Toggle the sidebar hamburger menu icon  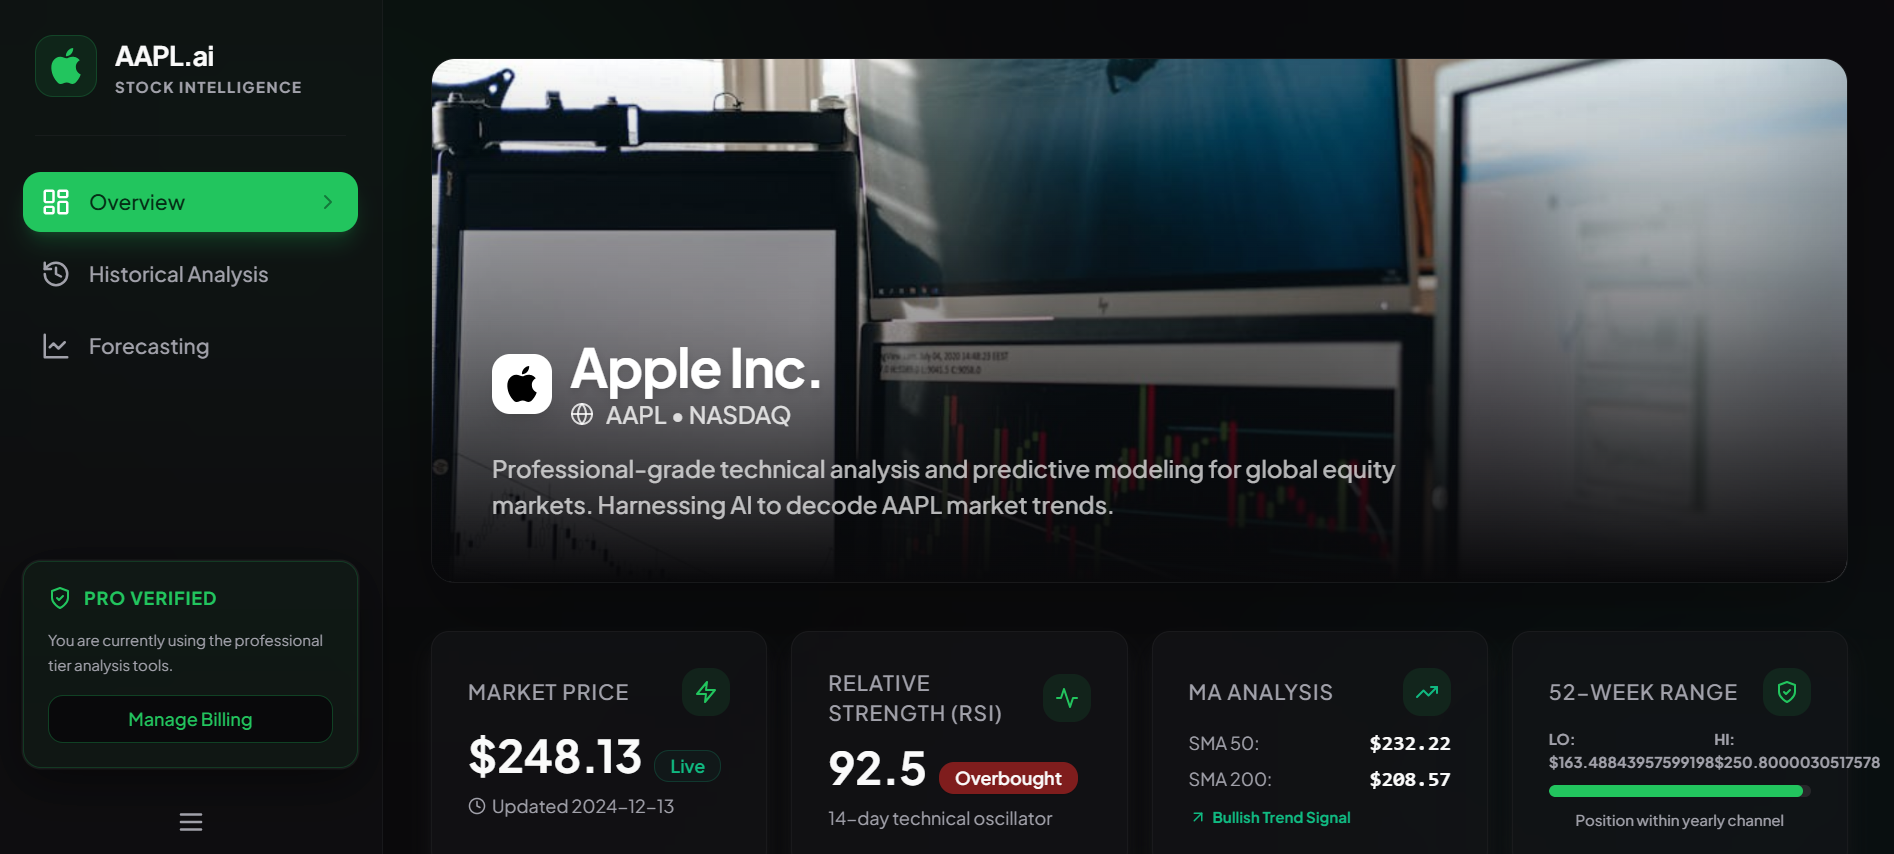pos(191,822)
